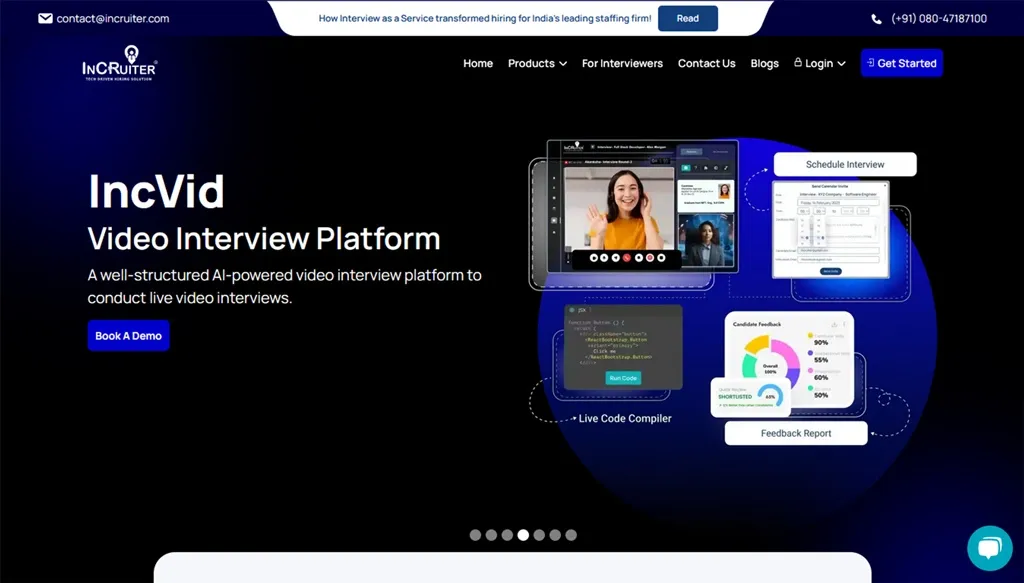The width and height of the screenshot is (1024, 583).
Task: Click the envelope email icon
Action: [x=45, y=18]
